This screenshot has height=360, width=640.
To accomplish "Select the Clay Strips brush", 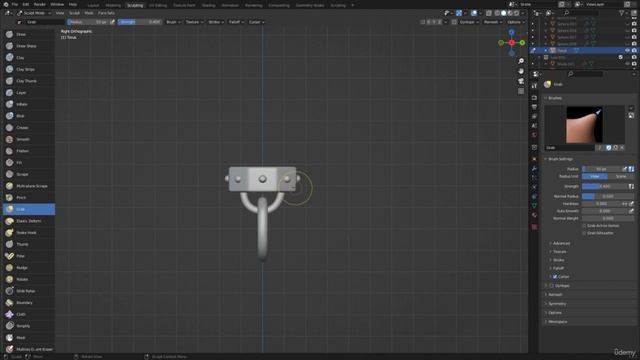I will 29,69.
